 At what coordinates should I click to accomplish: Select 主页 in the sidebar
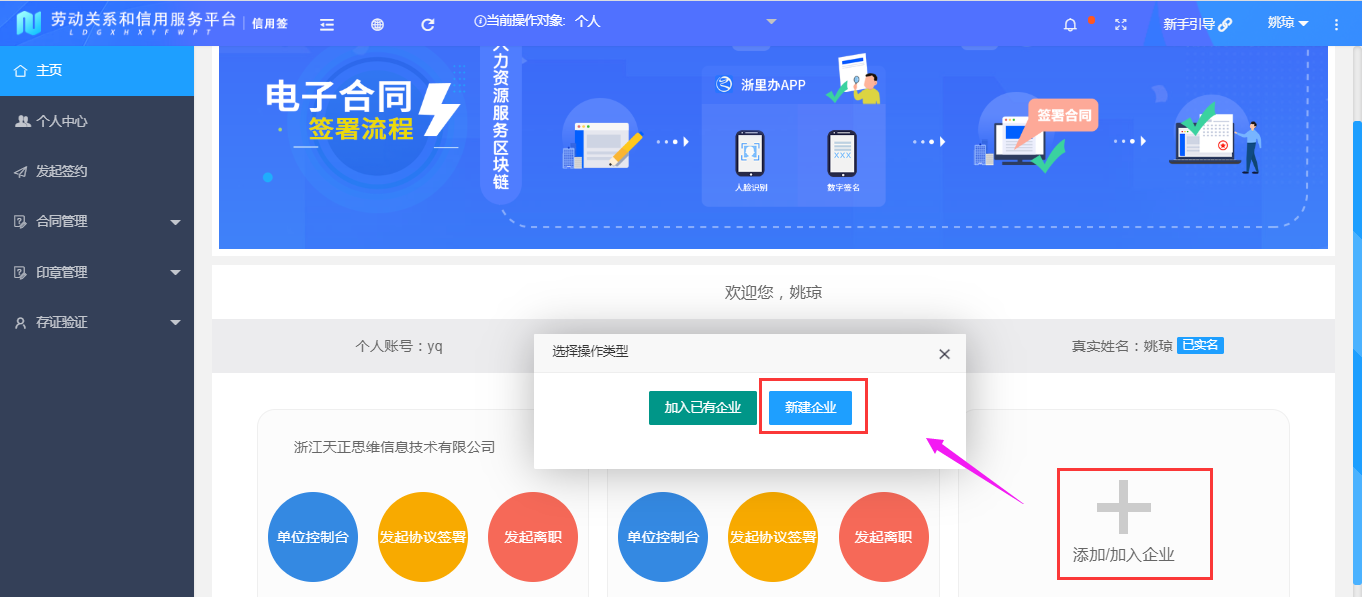(97, 70)
